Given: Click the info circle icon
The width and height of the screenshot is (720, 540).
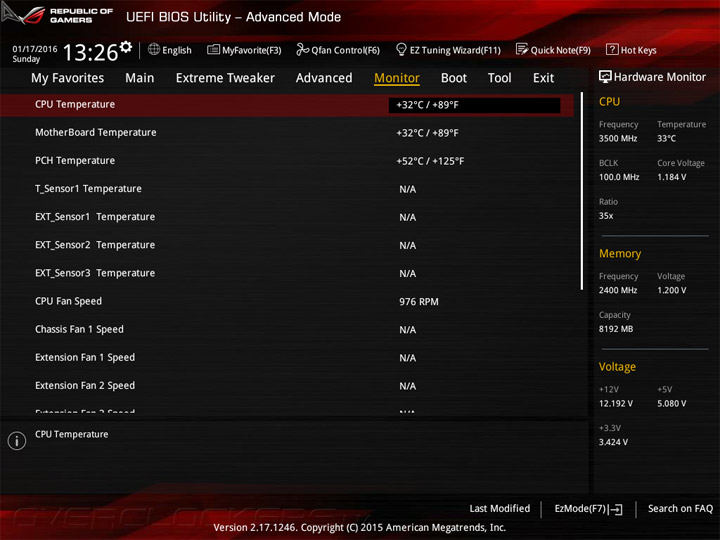Looking at the screenshot, I should click(x=17, y=441).
